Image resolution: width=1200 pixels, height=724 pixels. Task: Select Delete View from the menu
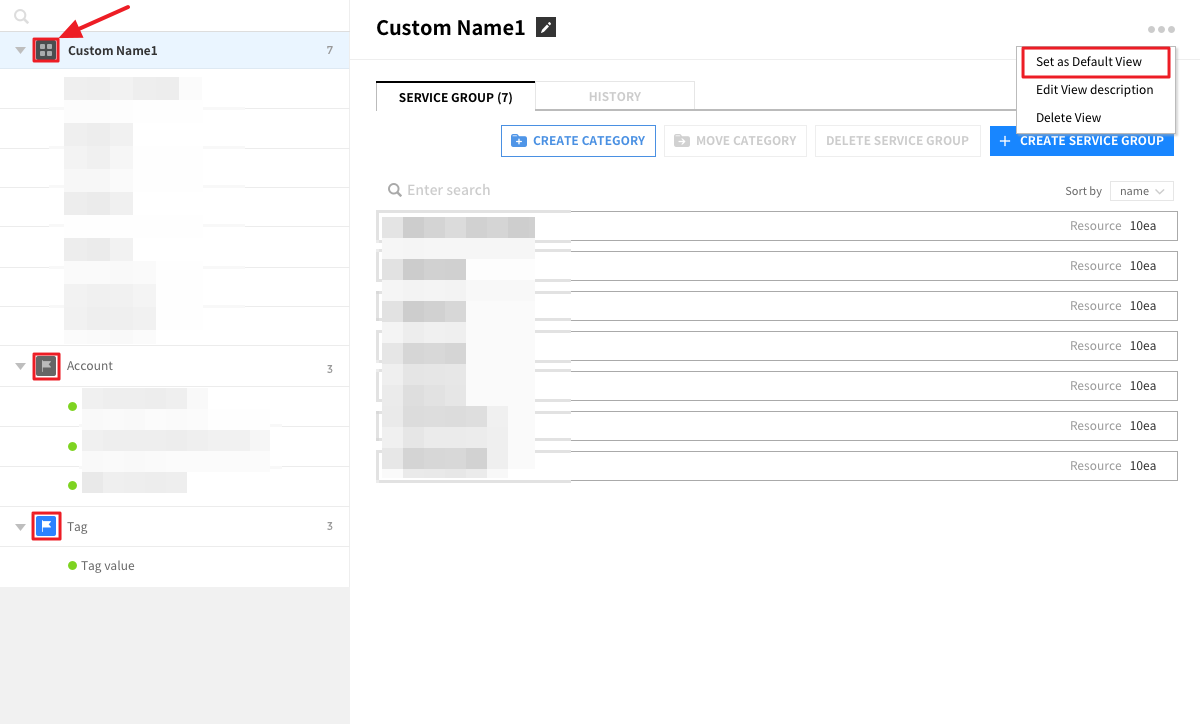click(x=1068, y=118)
